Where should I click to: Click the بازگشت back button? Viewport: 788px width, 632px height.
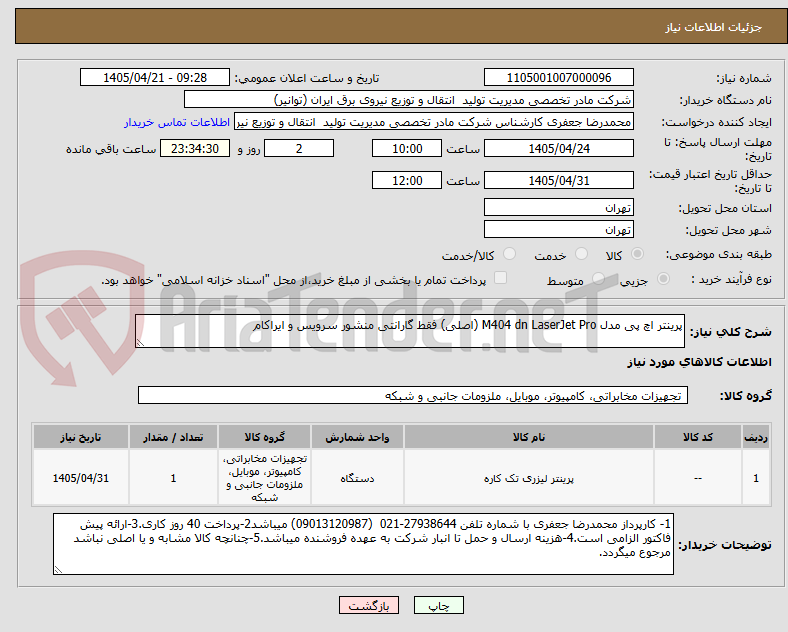click(x=369, y=606)
